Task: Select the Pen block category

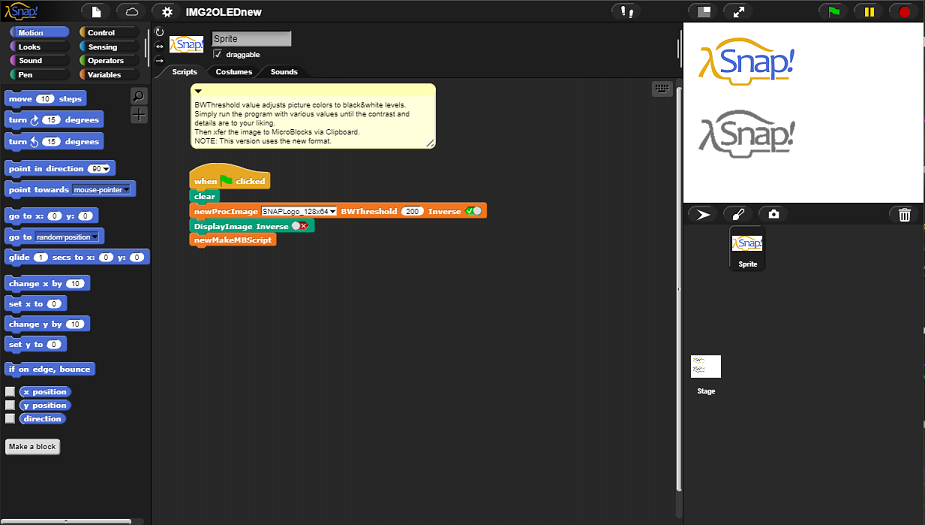Action: click(x=40, y=74)
